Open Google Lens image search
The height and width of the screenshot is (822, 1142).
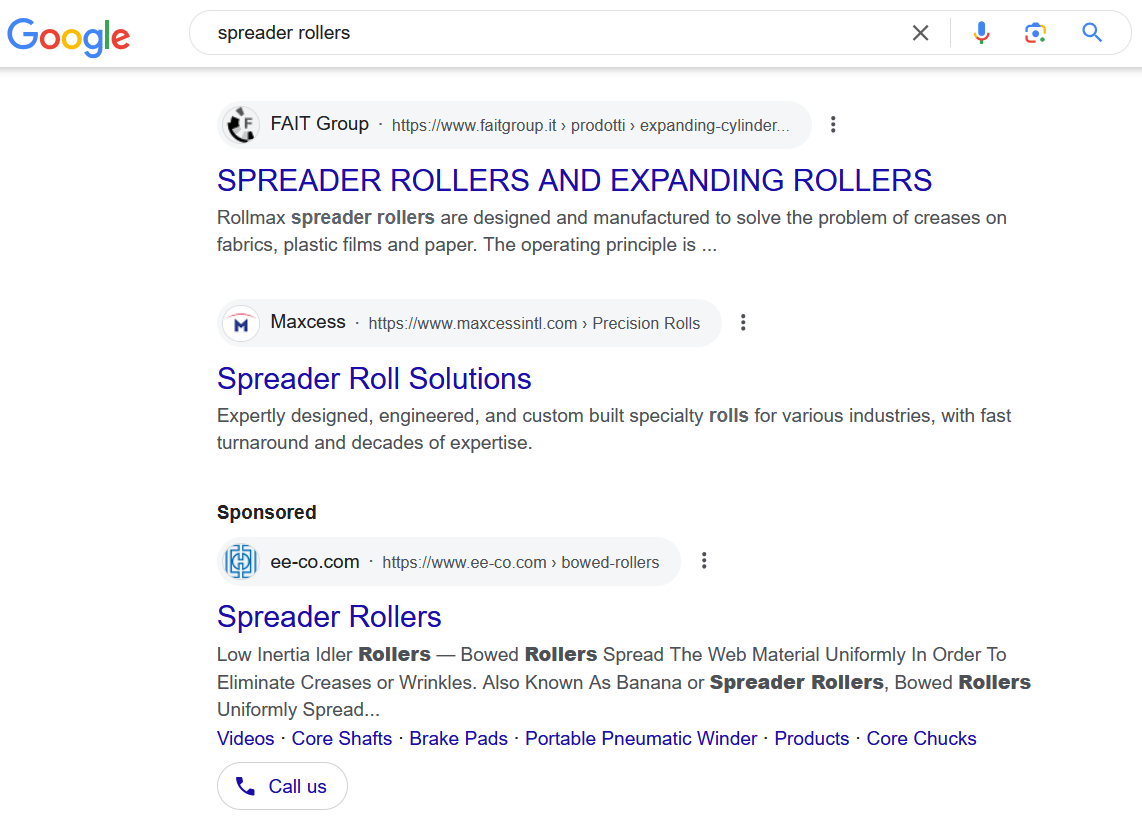coord(1035,32)
